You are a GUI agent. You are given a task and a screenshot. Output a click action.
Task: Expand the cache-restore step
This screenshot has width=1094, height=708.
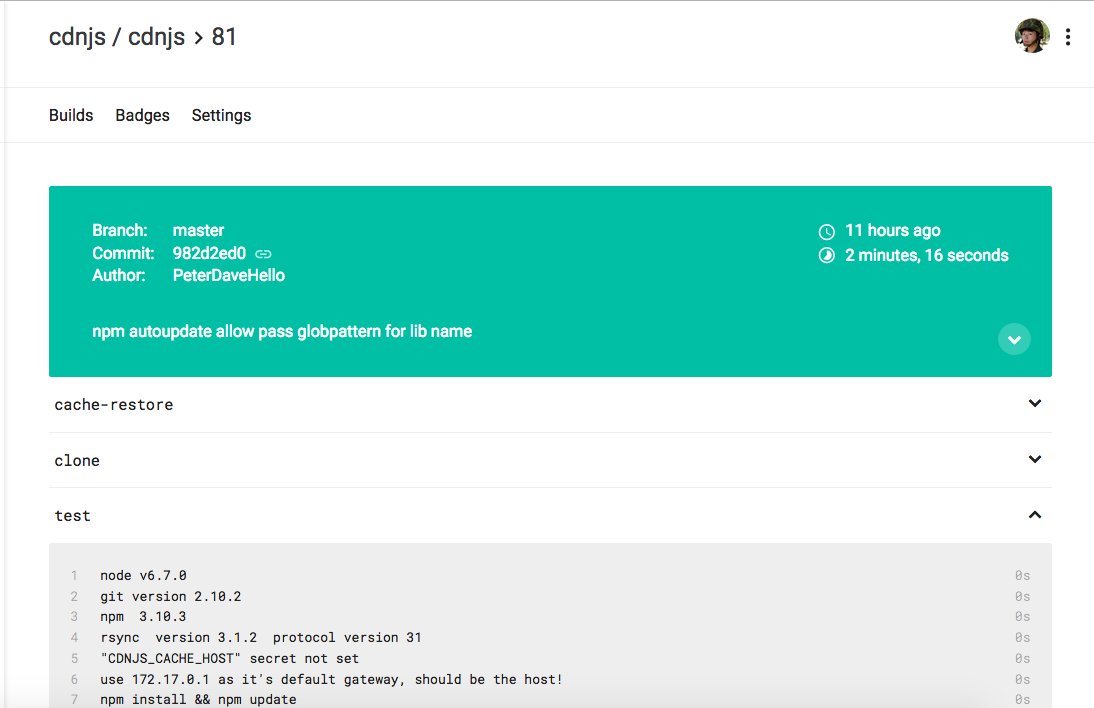1035,403
